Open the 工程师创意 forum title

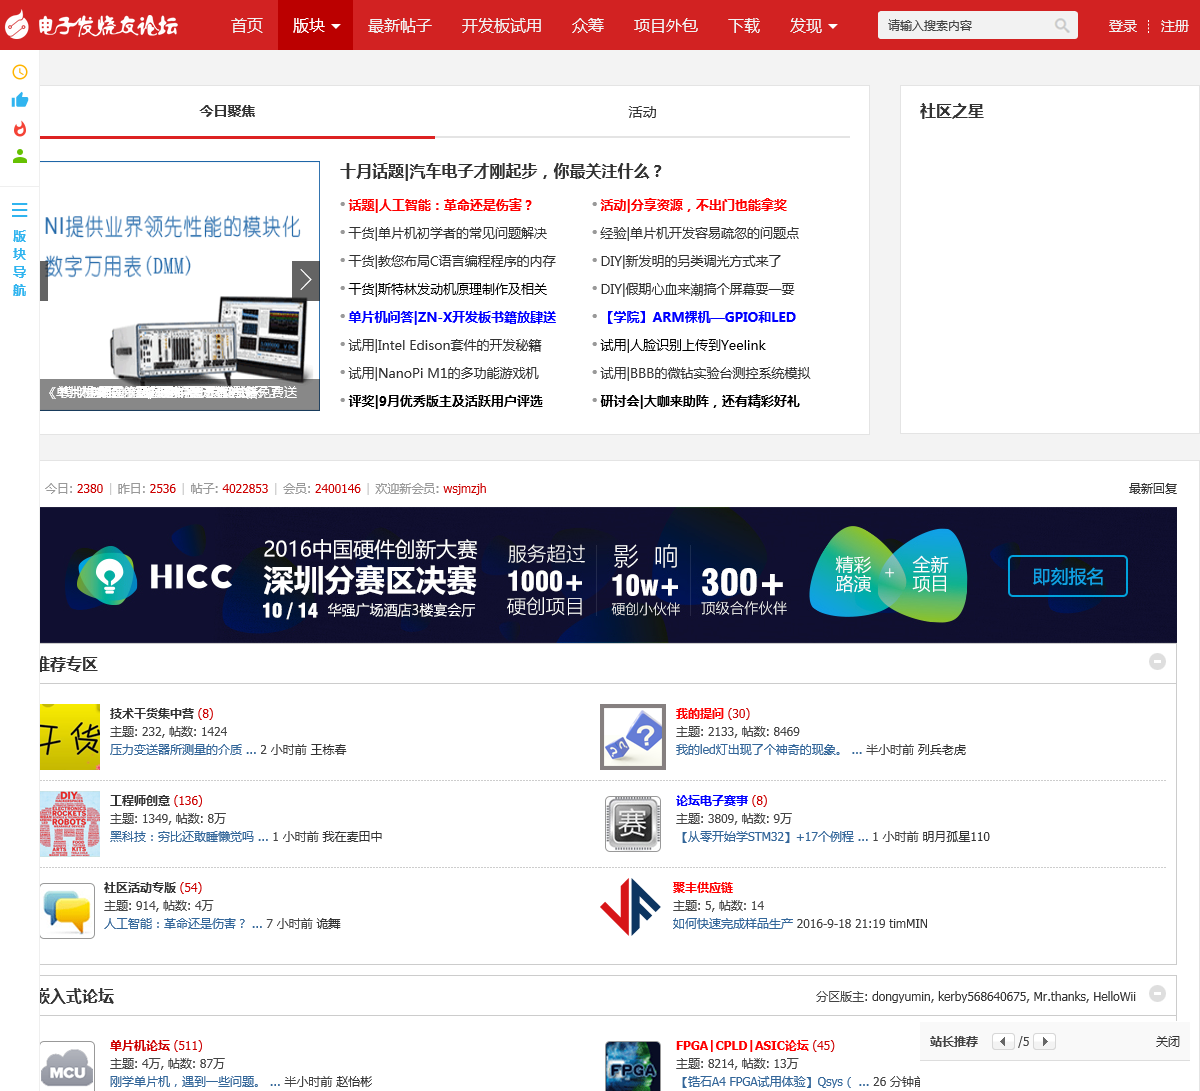(x=140, y=800)
